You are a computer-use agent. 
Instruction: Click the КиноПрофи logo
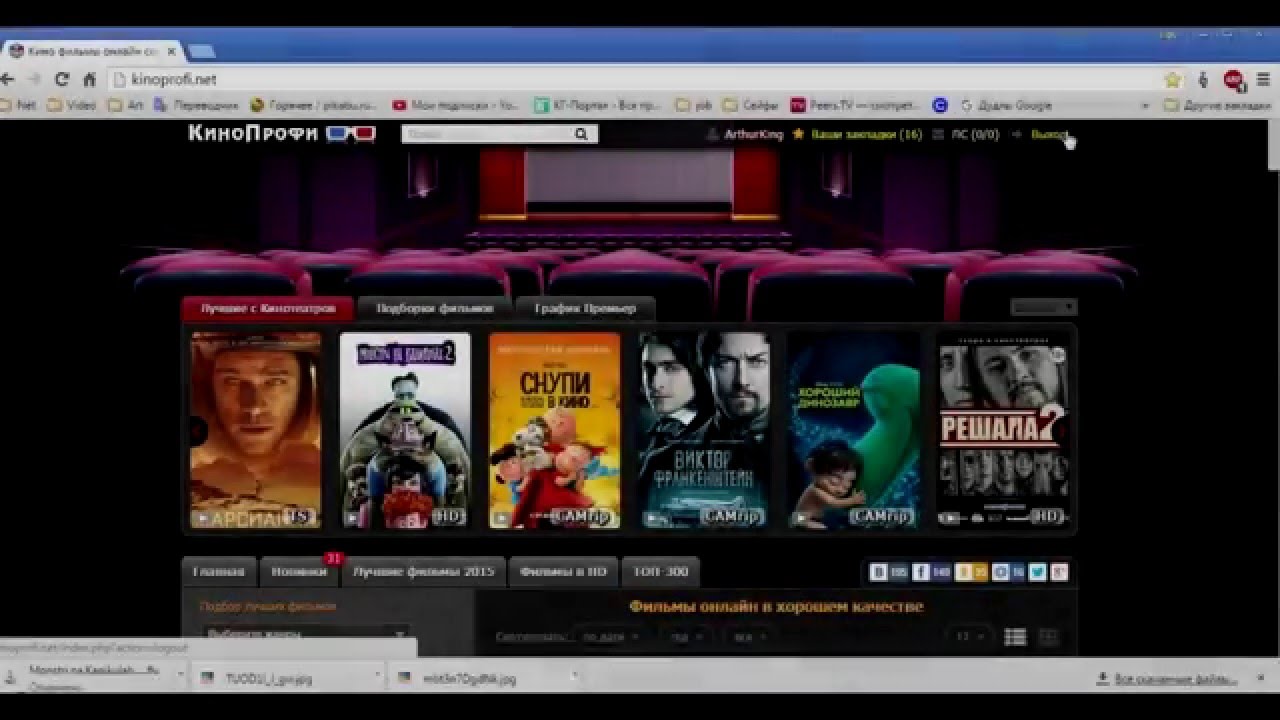281,133
